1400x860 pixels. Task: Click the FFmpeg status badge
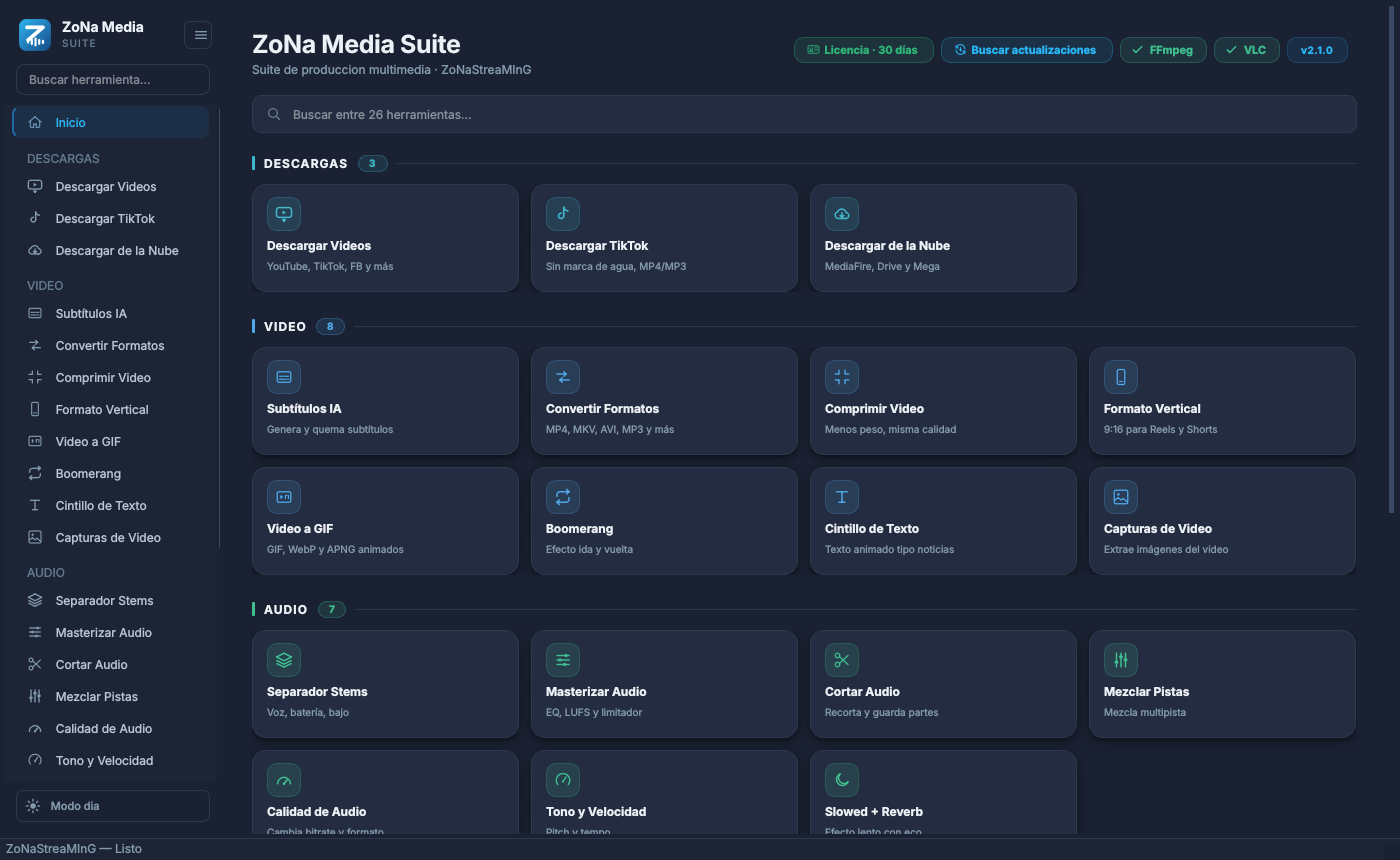pos(1162,50)
